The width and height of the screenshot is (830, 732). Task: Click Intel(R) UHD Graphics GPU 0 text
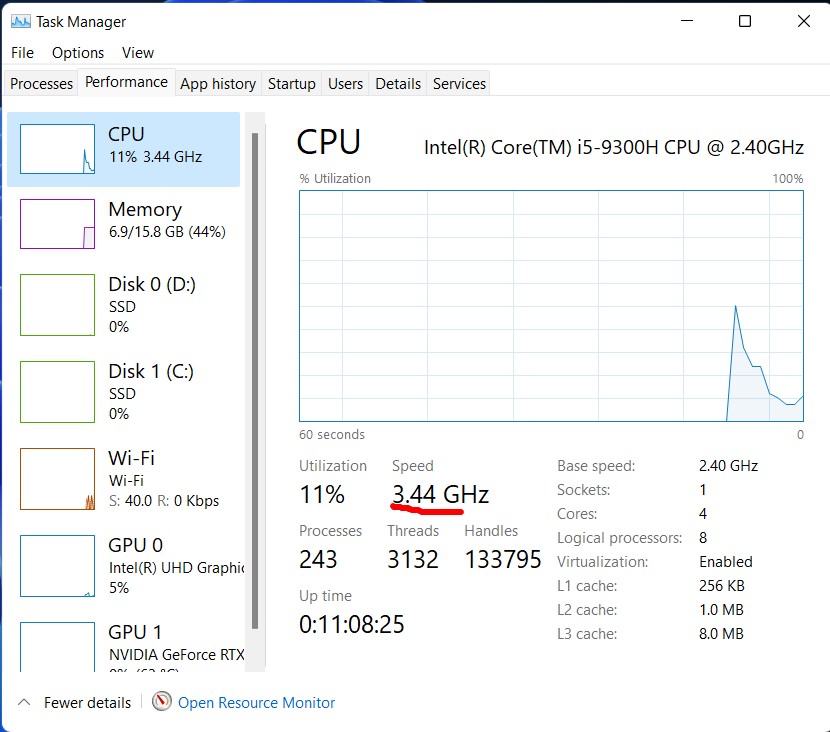point(176,567)
